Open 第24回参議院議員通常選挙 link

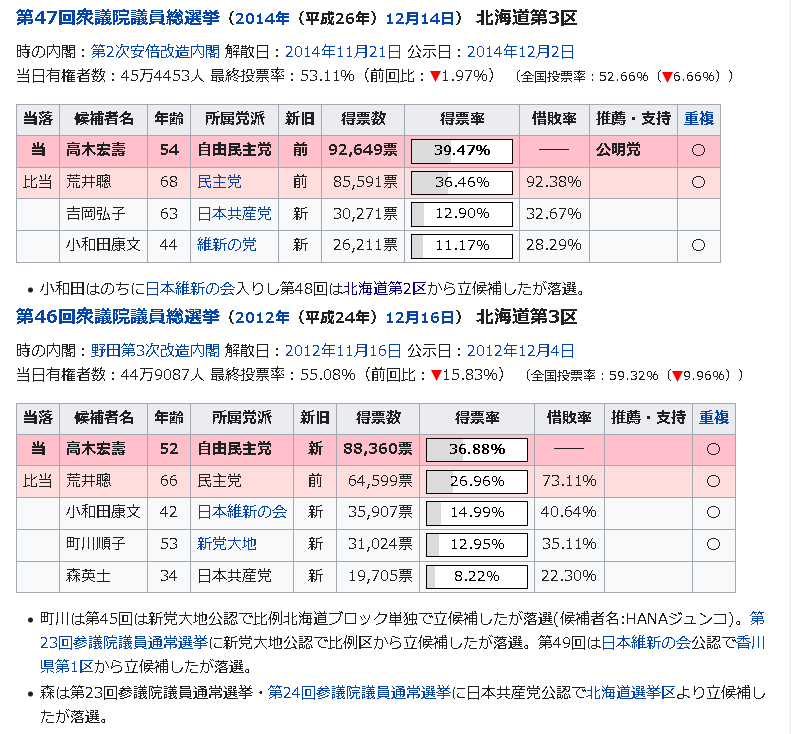point(359,692)
